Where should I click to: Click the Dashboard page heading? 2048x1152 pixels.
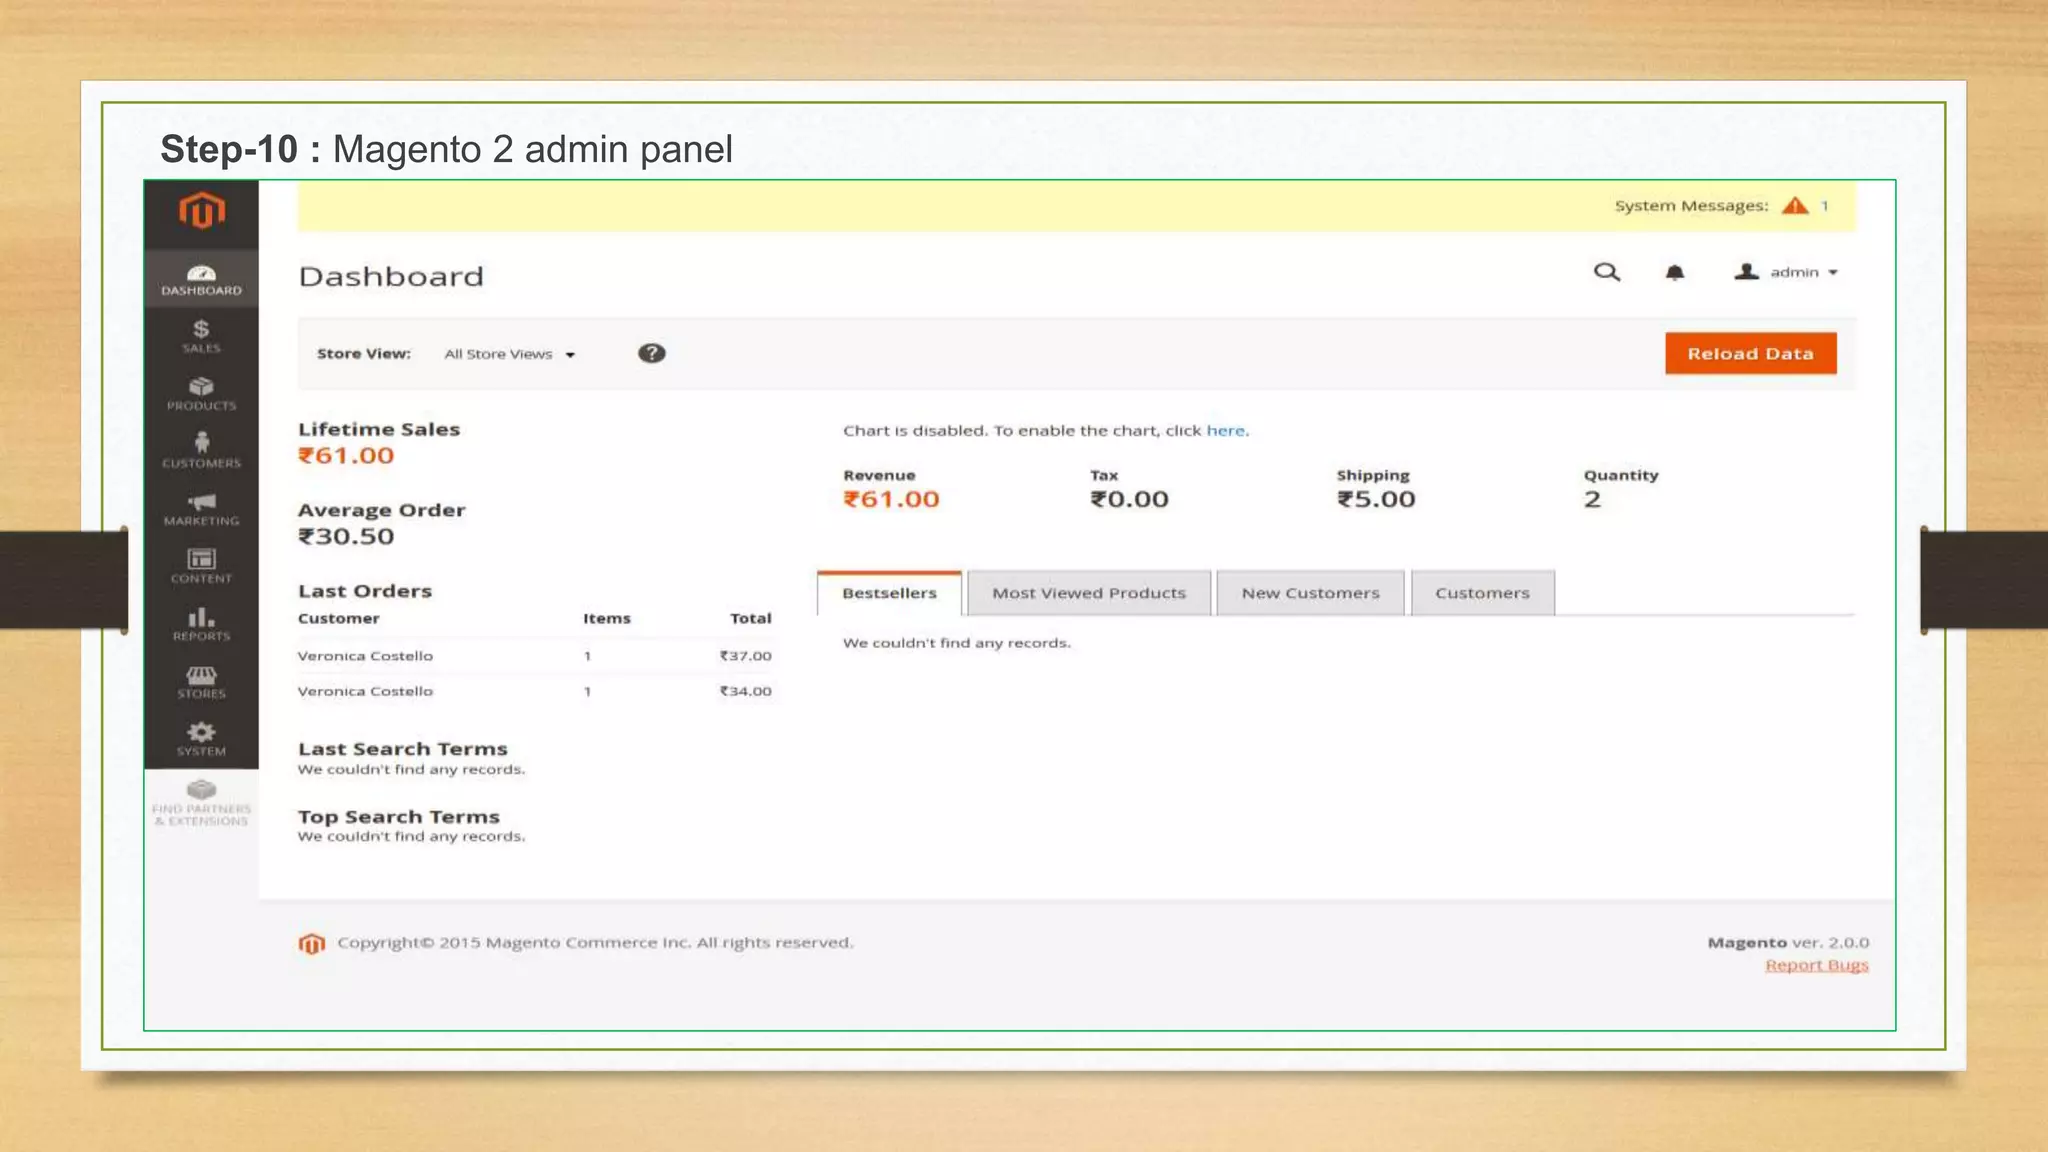click(391, 276)
